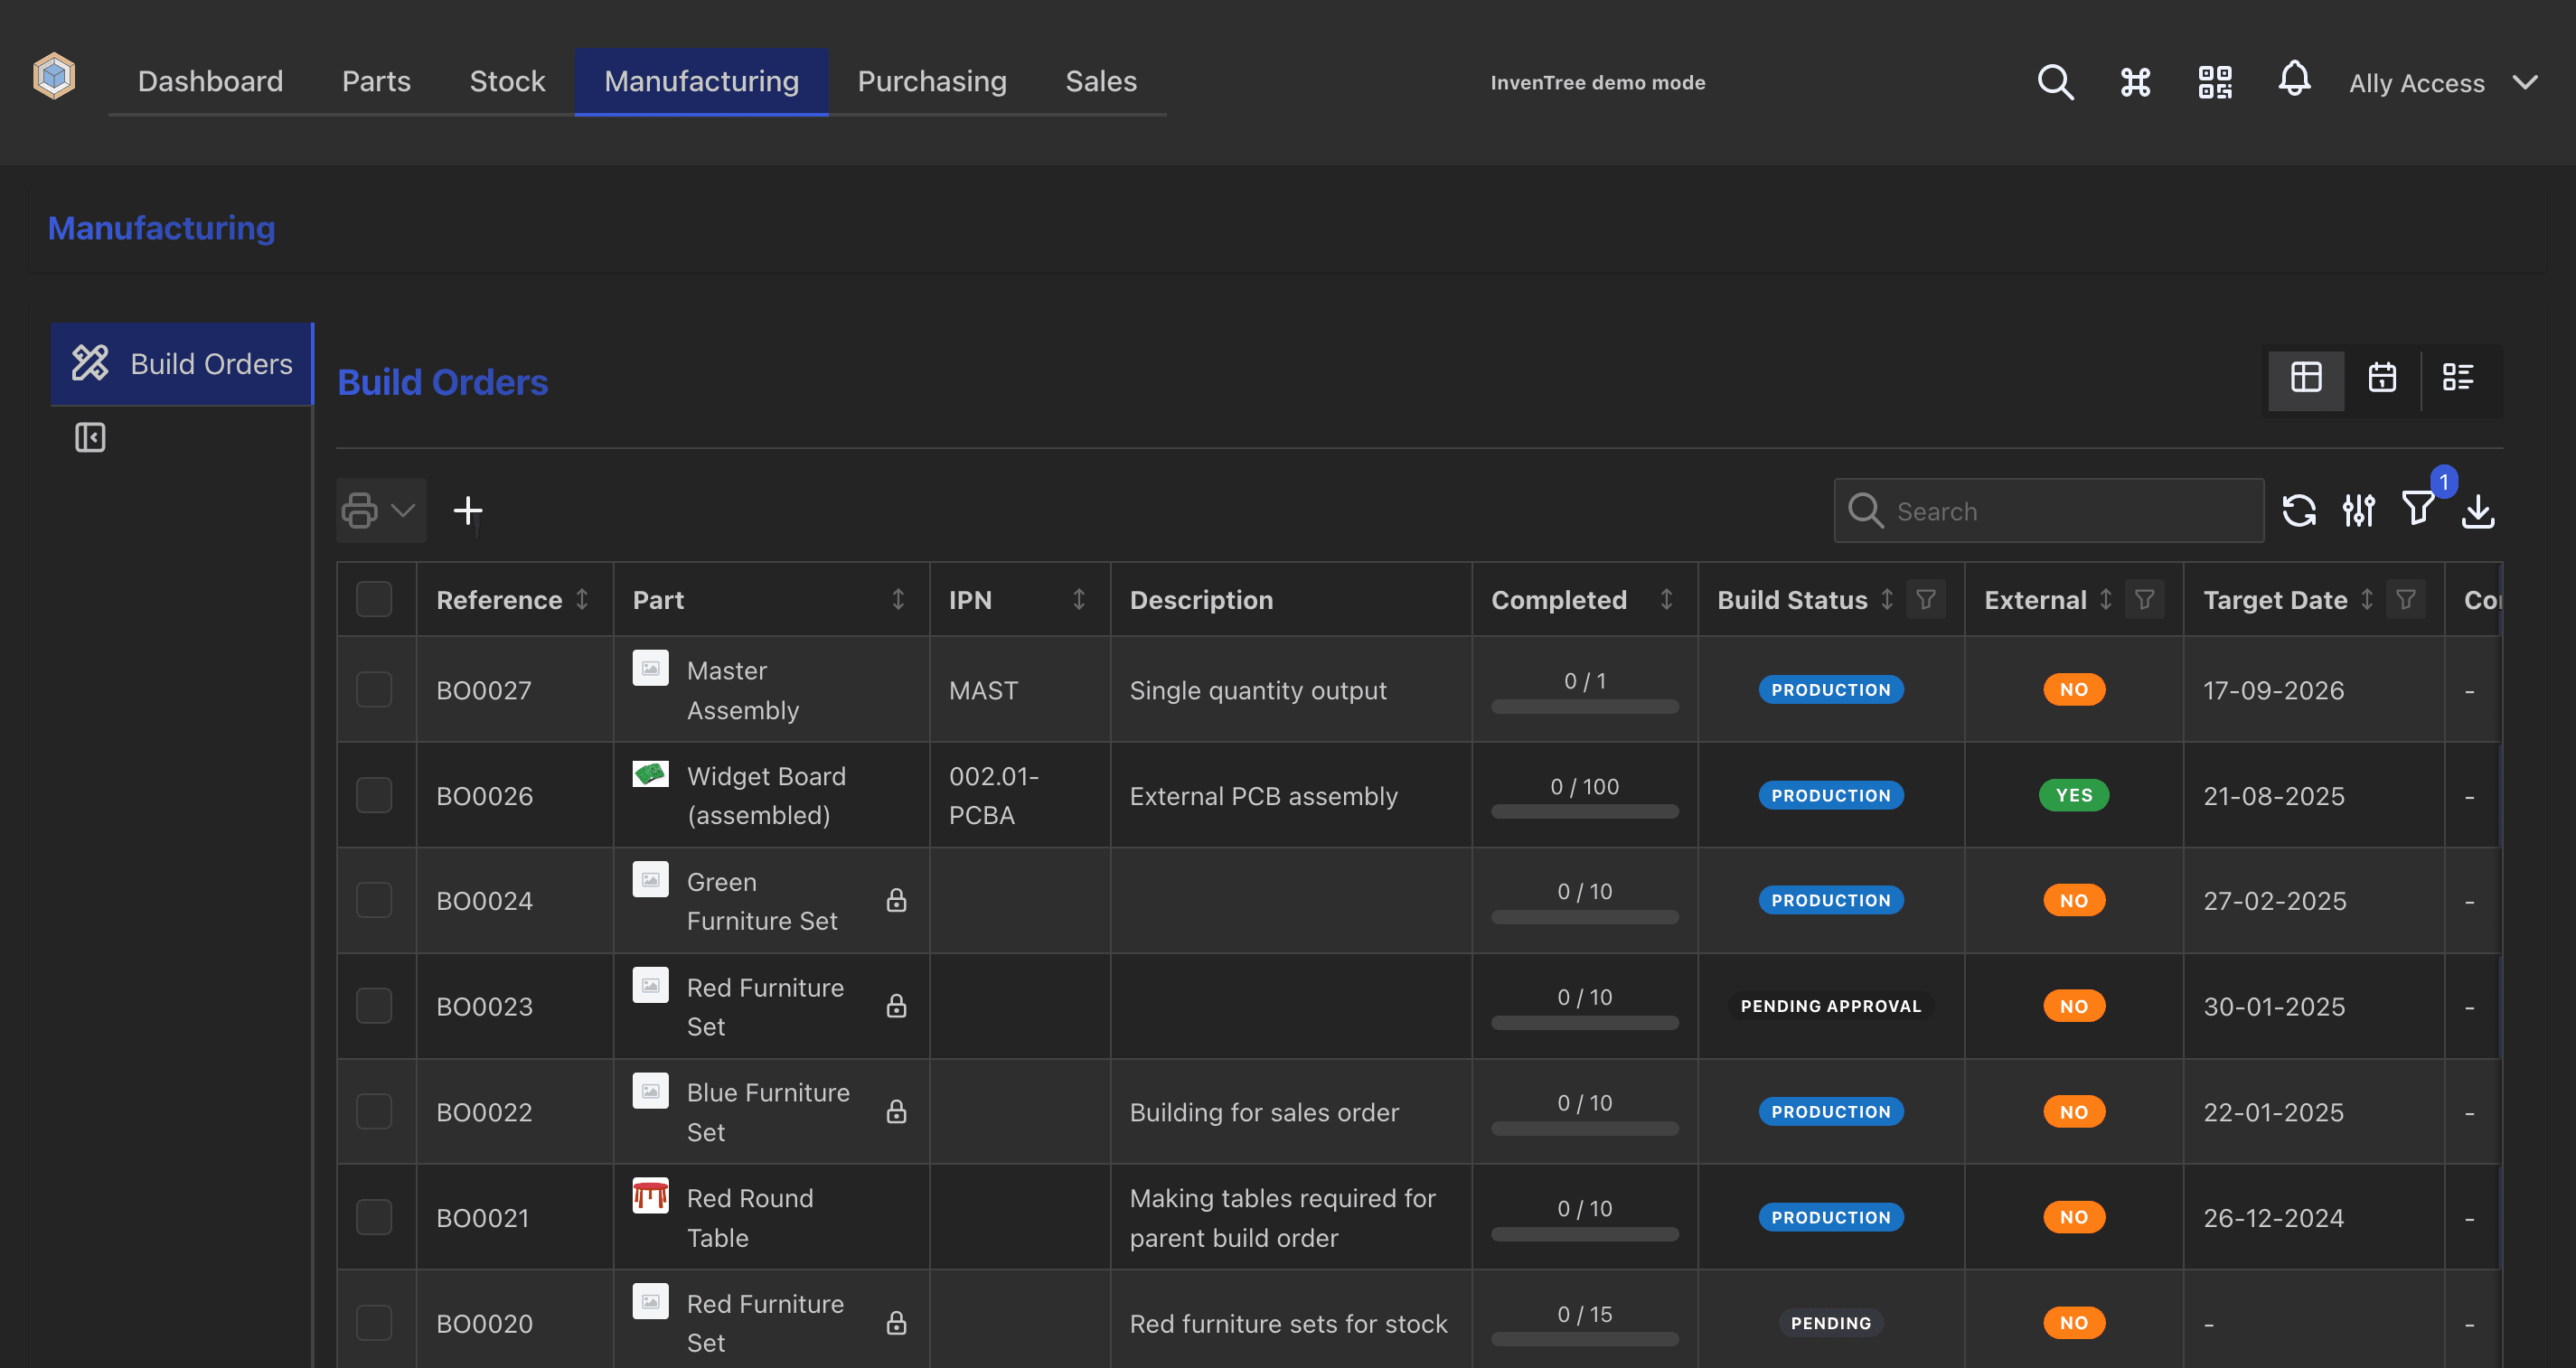Select all rows checkbox in header

pyautogui.click(x=374, y=600)
